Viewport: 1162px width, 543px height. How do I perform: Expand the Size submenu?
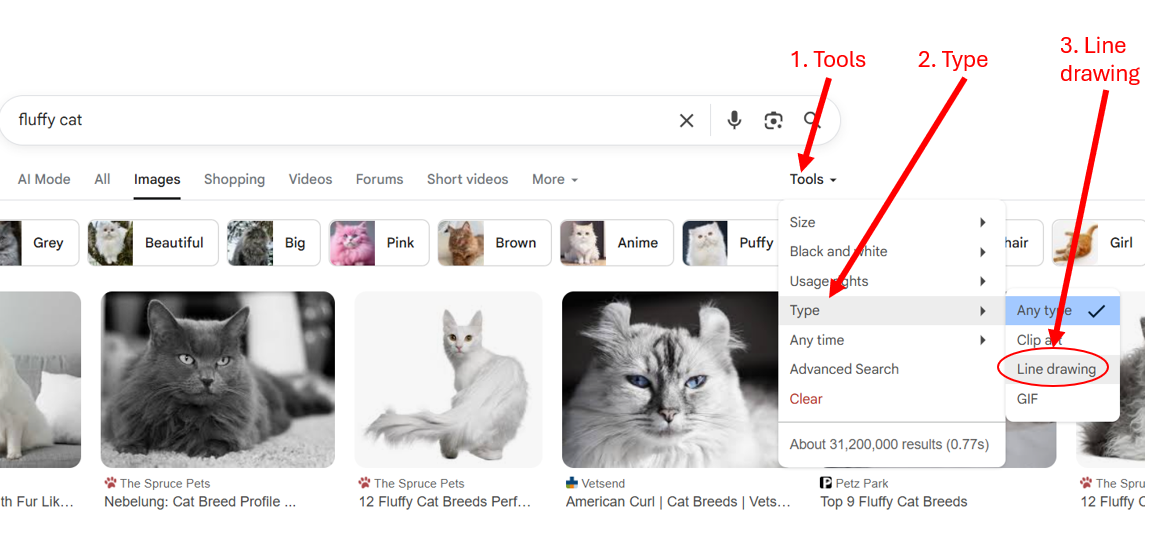pos(890,223)
